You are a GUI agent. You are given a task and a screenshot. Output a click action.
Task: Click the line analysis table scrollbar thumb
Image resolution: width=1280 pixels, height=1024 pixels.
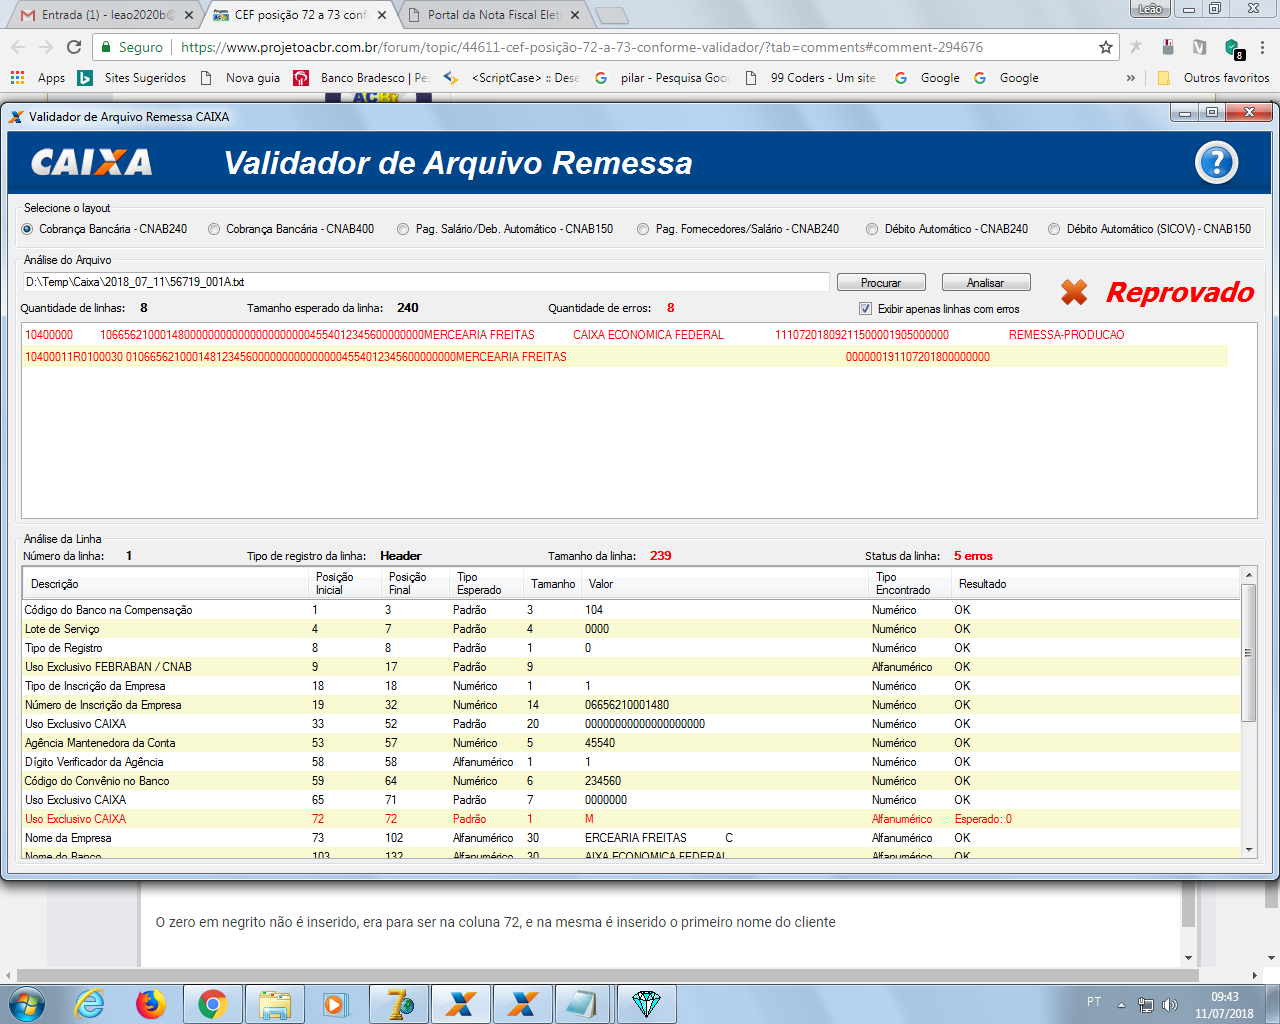tap(1248, 653)
